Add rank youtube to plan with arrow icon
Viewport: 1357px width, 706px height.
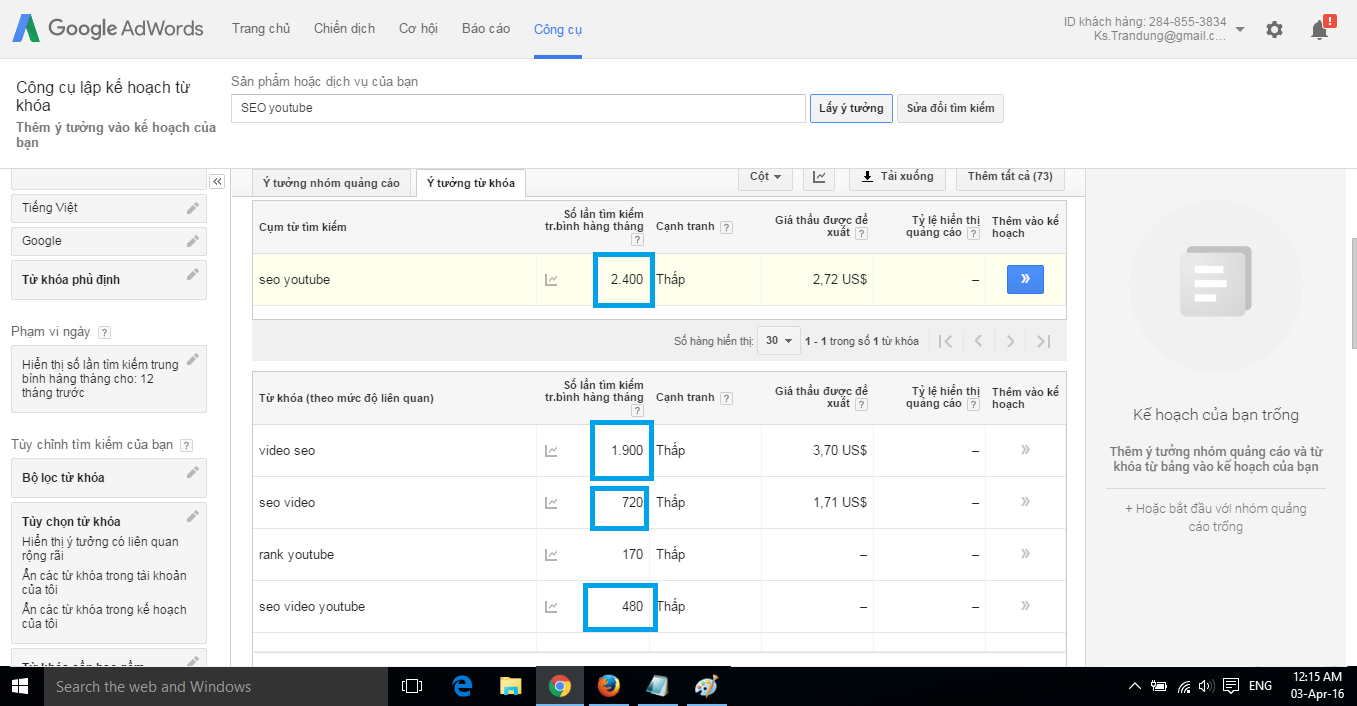[x=1025, y=554]
